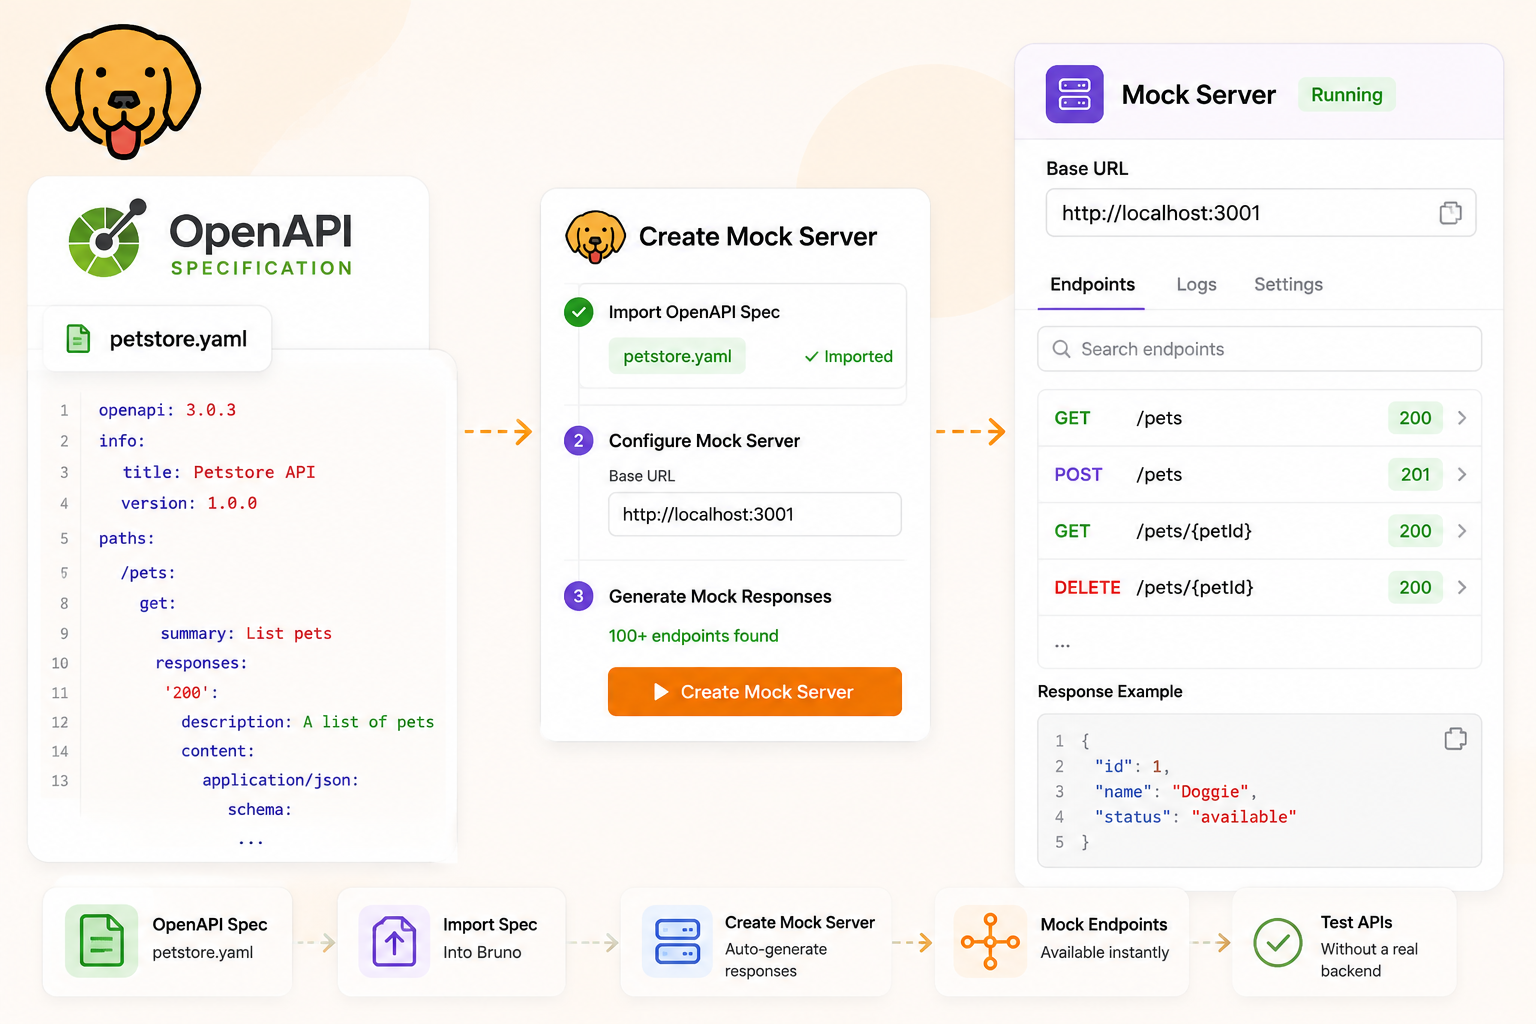Click the purple Mock Server icon
The width and height of the screenshot is (1536, 1024).
coord(1074,94)
